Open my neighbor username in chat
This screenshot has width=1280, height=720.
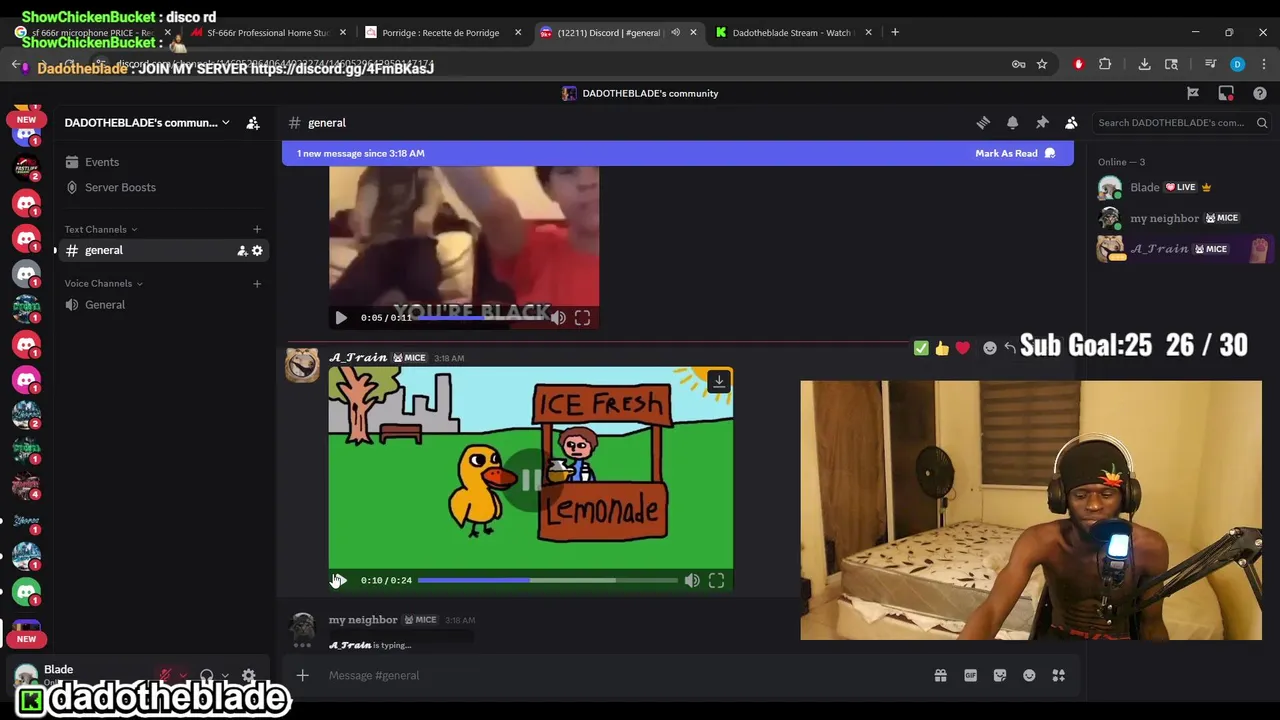click(363, 620)
